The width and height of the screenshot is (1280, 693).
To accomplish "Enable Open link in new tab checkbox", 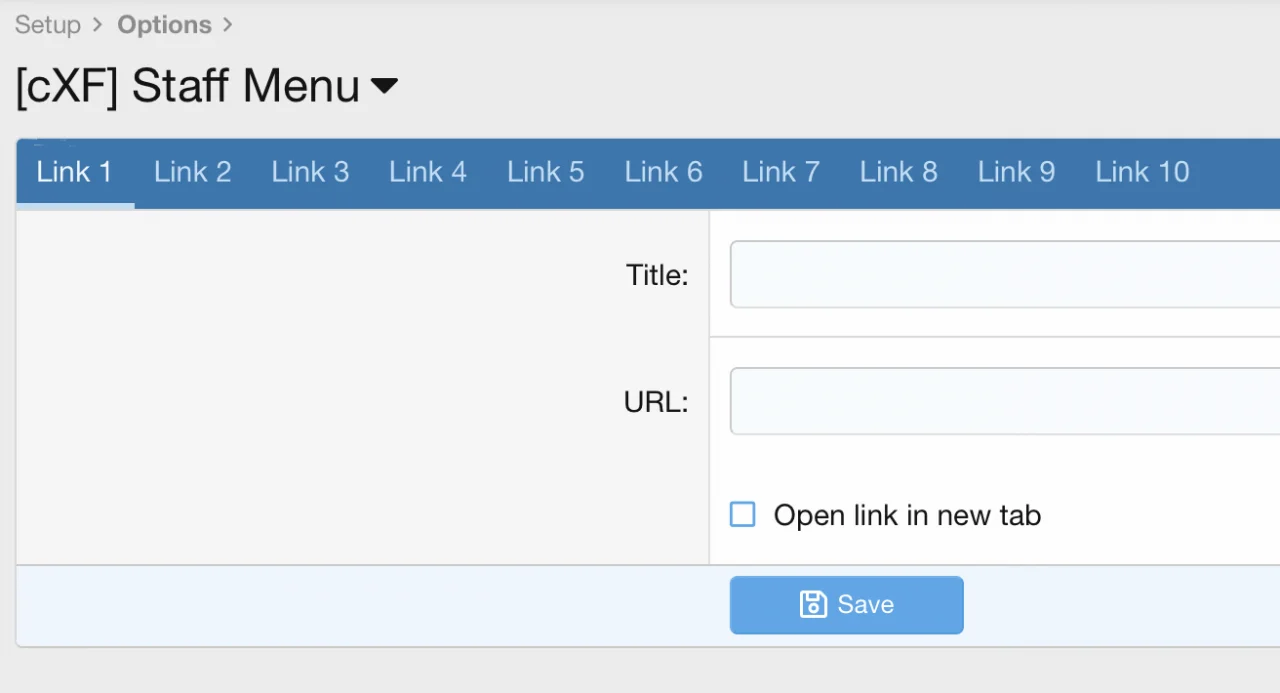I will click(743, 515).
